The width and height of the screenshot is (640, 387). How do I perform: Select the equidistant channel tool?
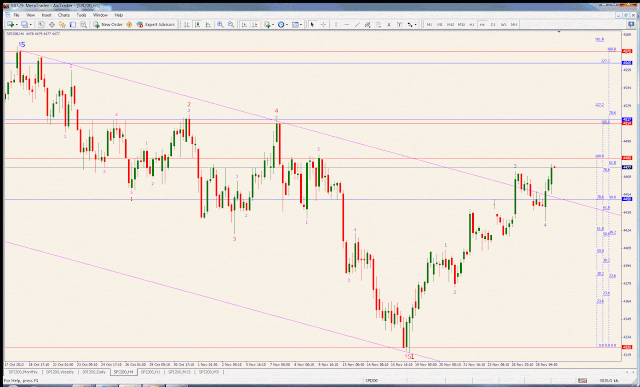click(368, 24)
